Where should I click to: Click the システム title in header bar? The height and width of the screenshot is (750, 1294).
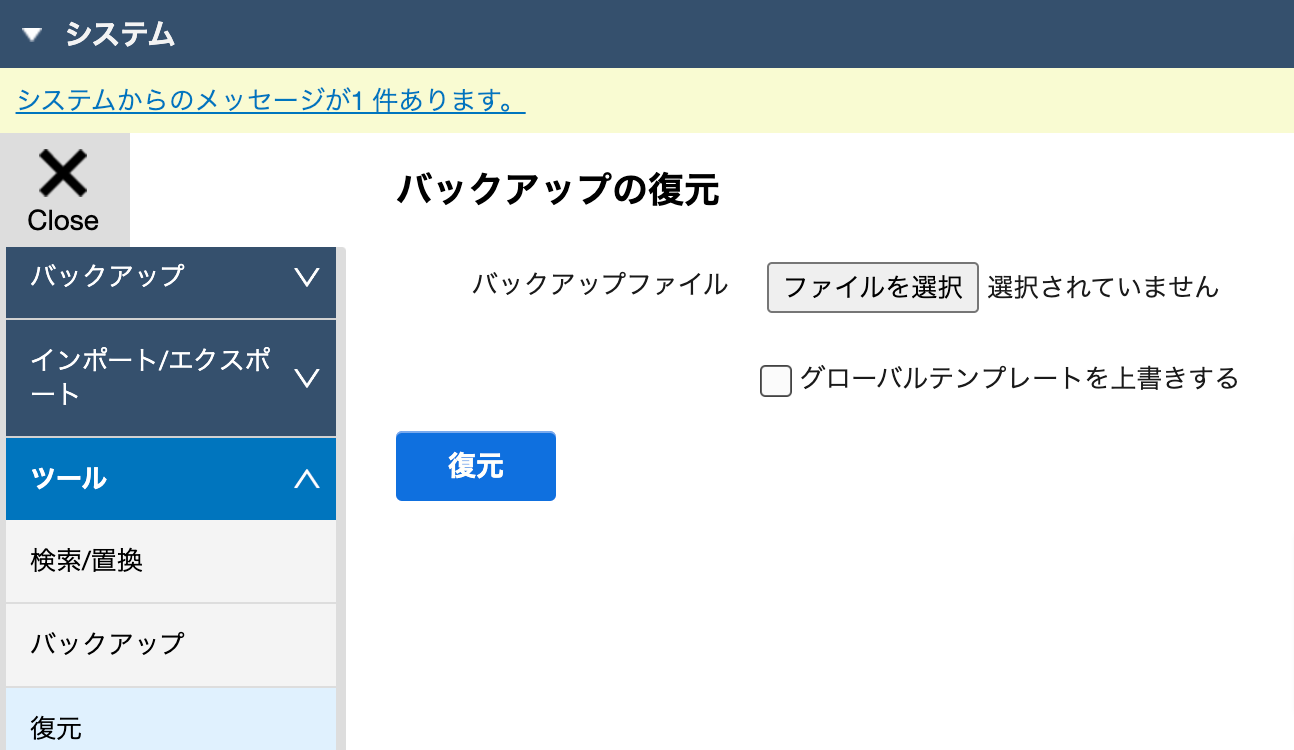pos(120,35)
